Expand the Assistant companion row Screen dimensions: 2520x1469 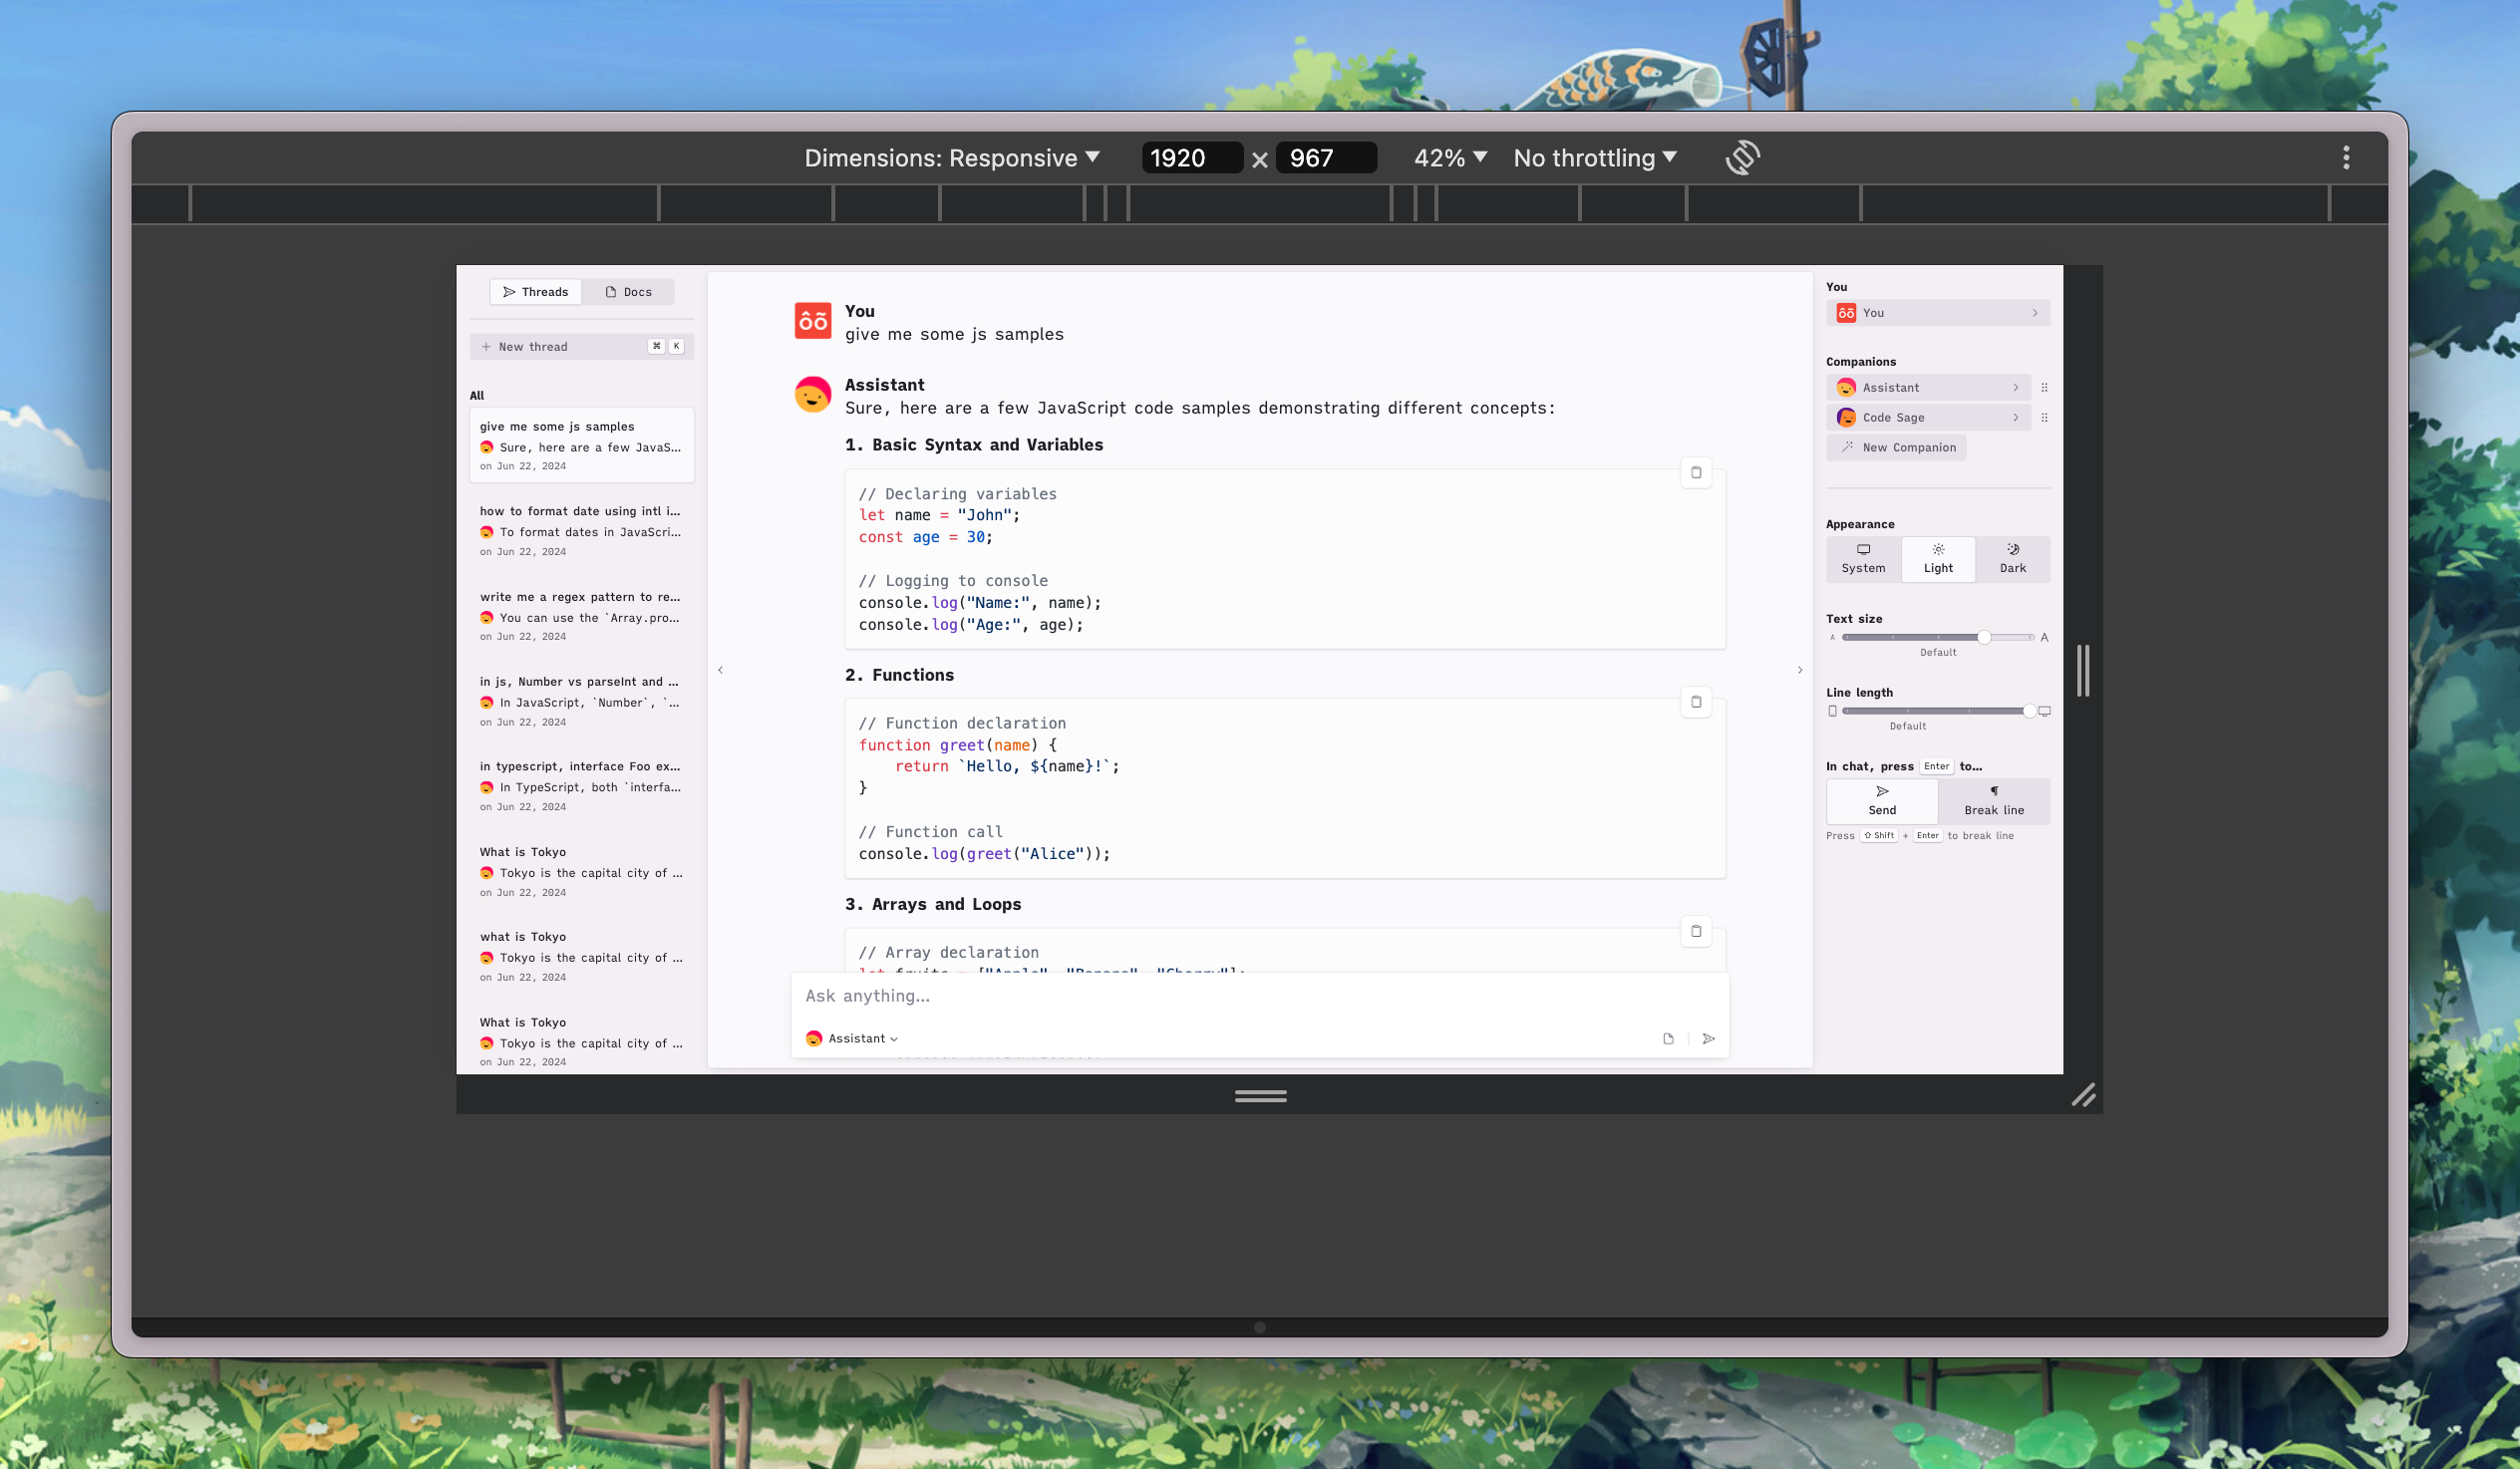pos(1928,387)
